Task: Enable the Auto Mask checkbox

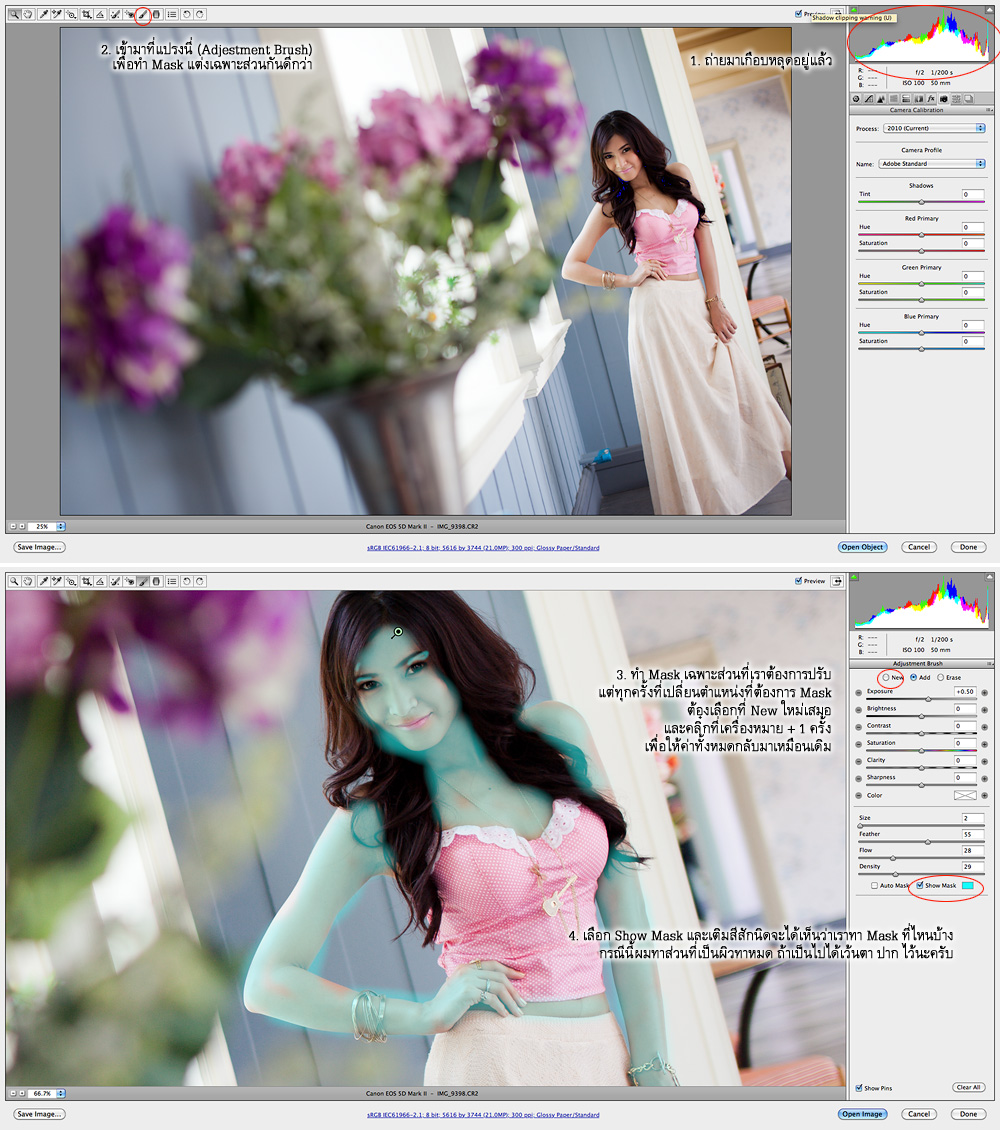Action: [x=874, y=885]
